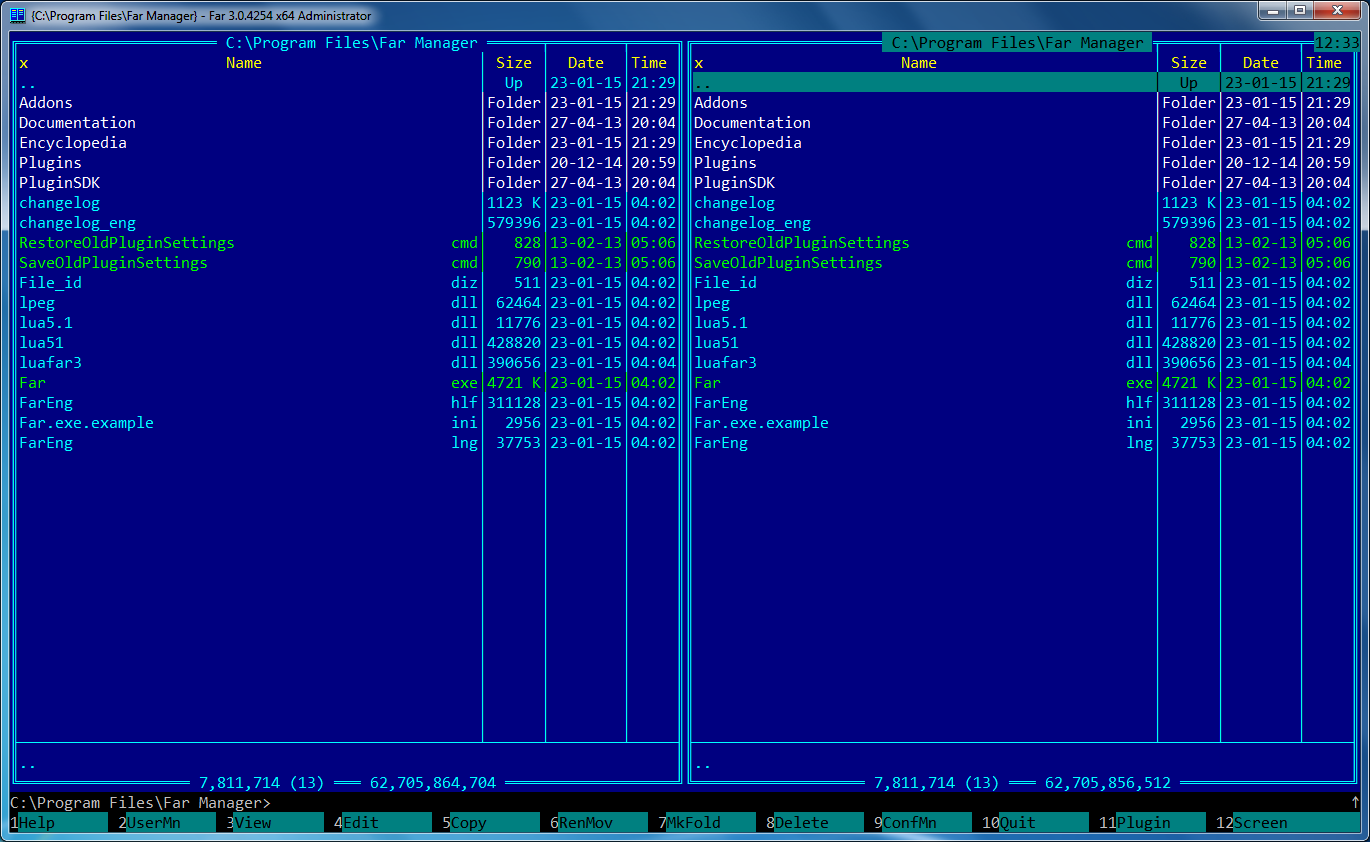The height and width of the screenshot is (842, 1370).
Task: Click the x sort indicator in right panel
Action: [x=699, y=63]
